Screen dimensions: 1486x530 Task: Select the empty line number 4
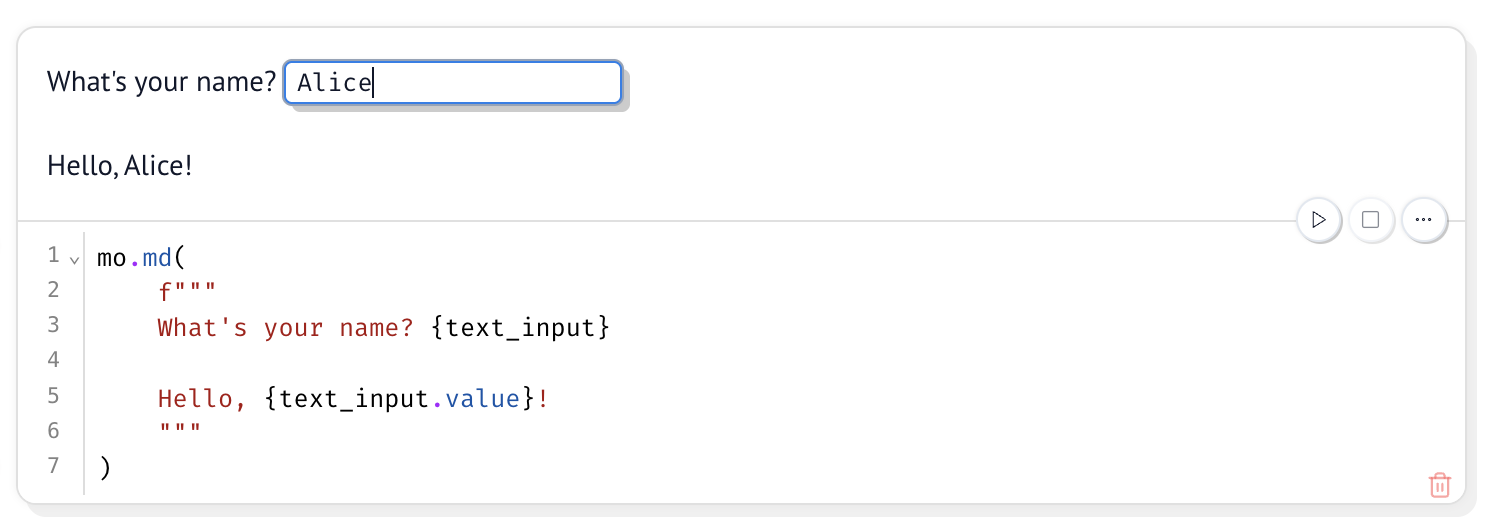coord(53,361)
